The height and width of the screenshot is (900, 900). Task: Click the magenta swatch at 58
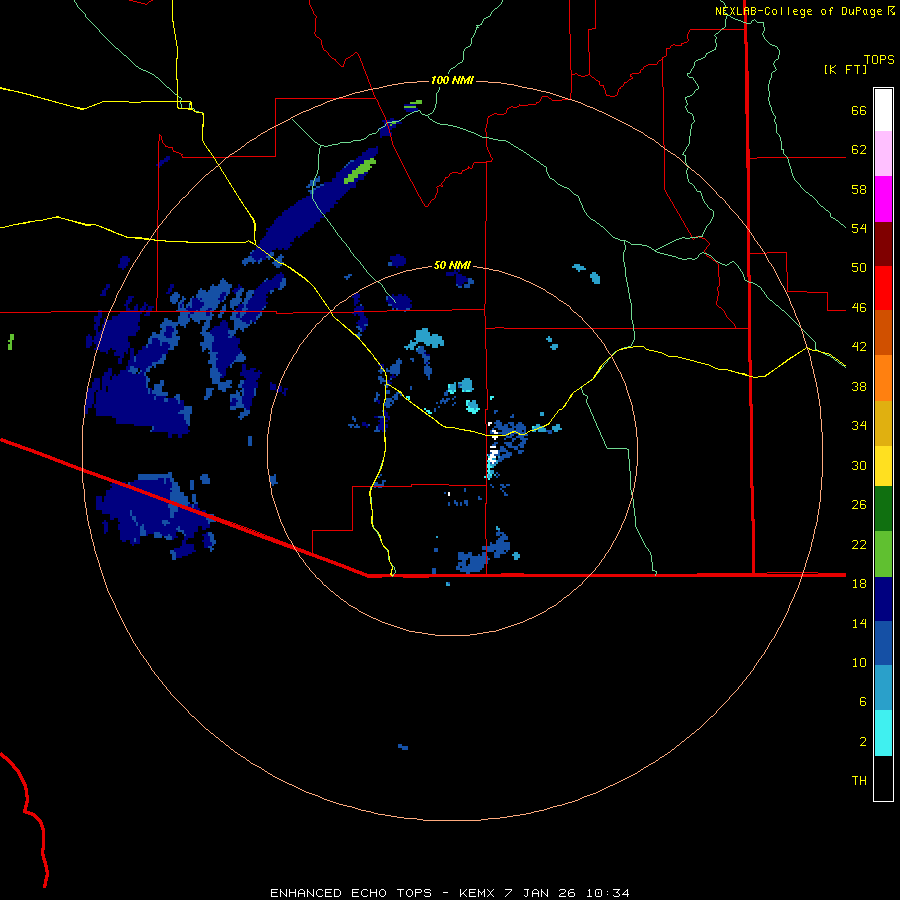[x=883, y=199]
